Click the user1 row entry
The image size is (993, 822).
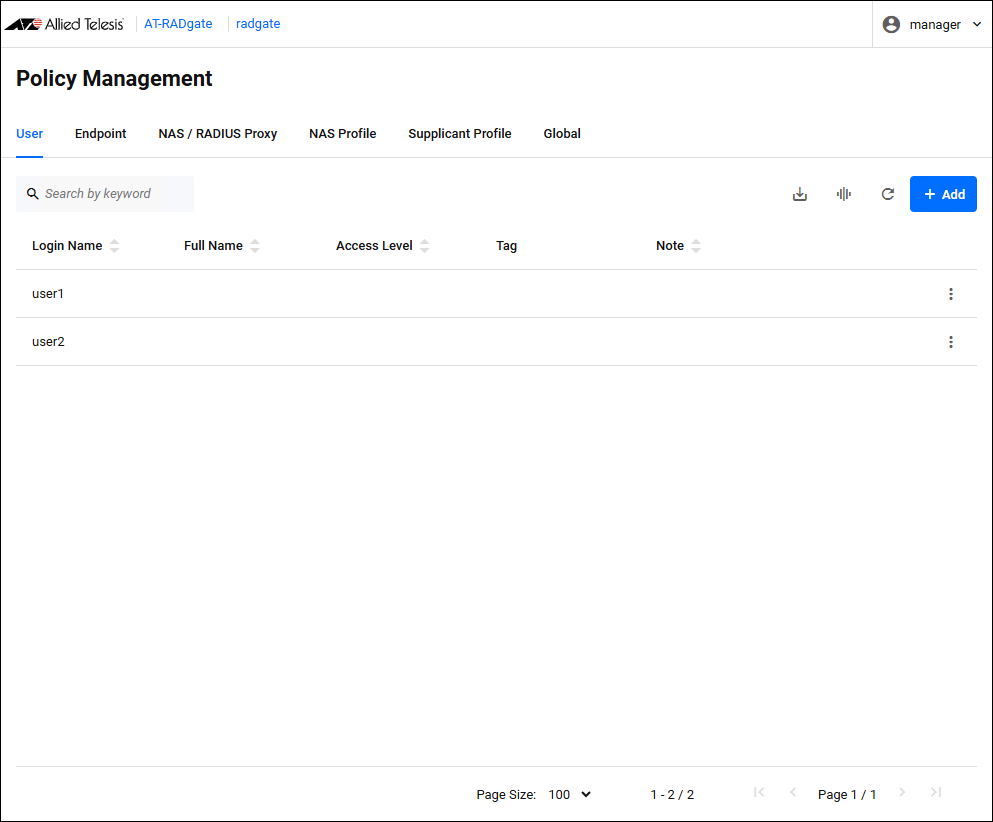tap(48, 294)
